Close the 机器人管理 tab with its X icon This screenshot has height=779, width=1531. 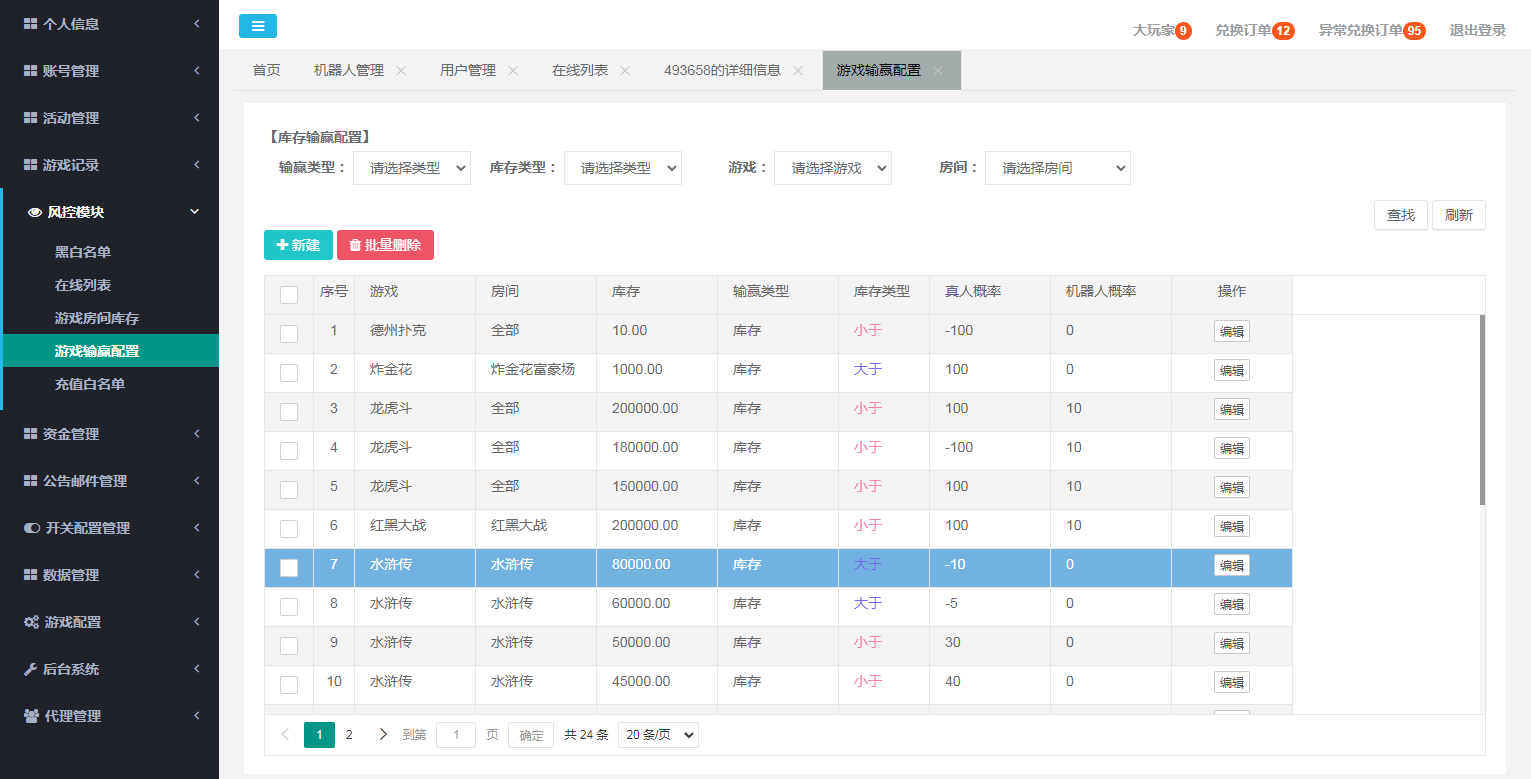pyautogui.click(x=401, y=71)
